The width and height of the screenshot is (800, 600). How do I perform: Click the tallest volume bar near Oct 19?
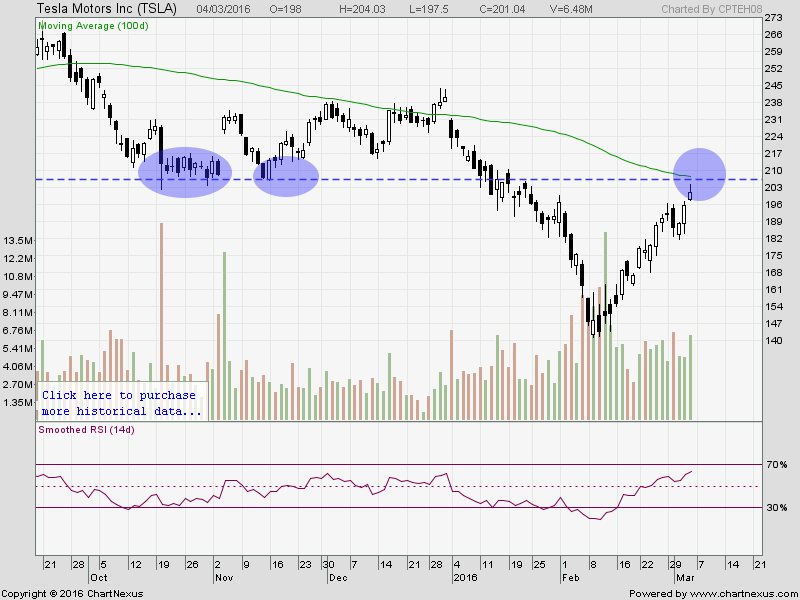point(161,321)
